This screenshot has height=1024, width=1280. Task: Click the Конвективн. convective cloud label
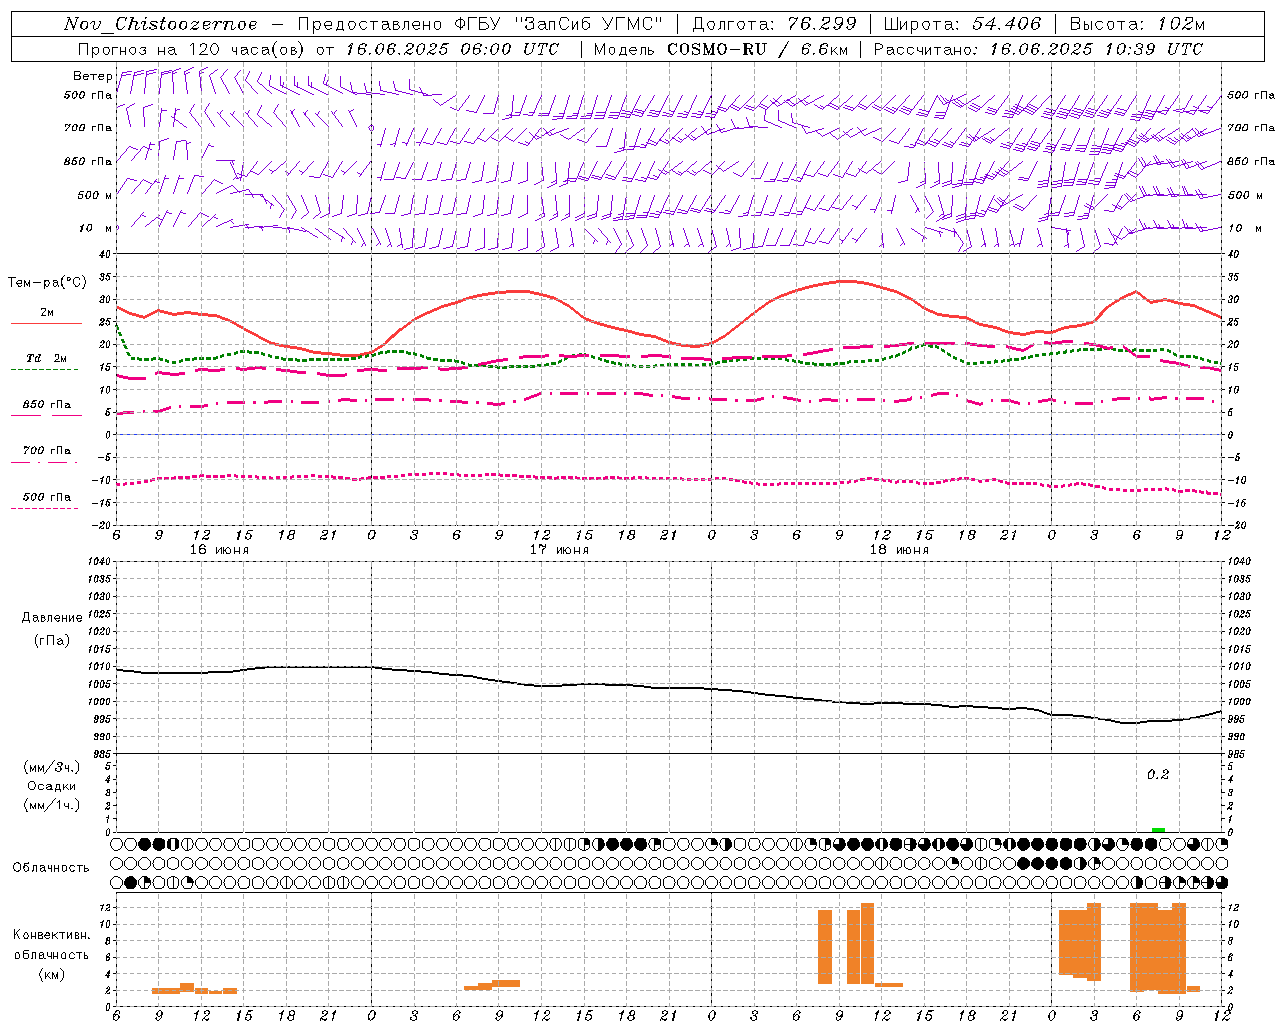click(x=51, y=935)
